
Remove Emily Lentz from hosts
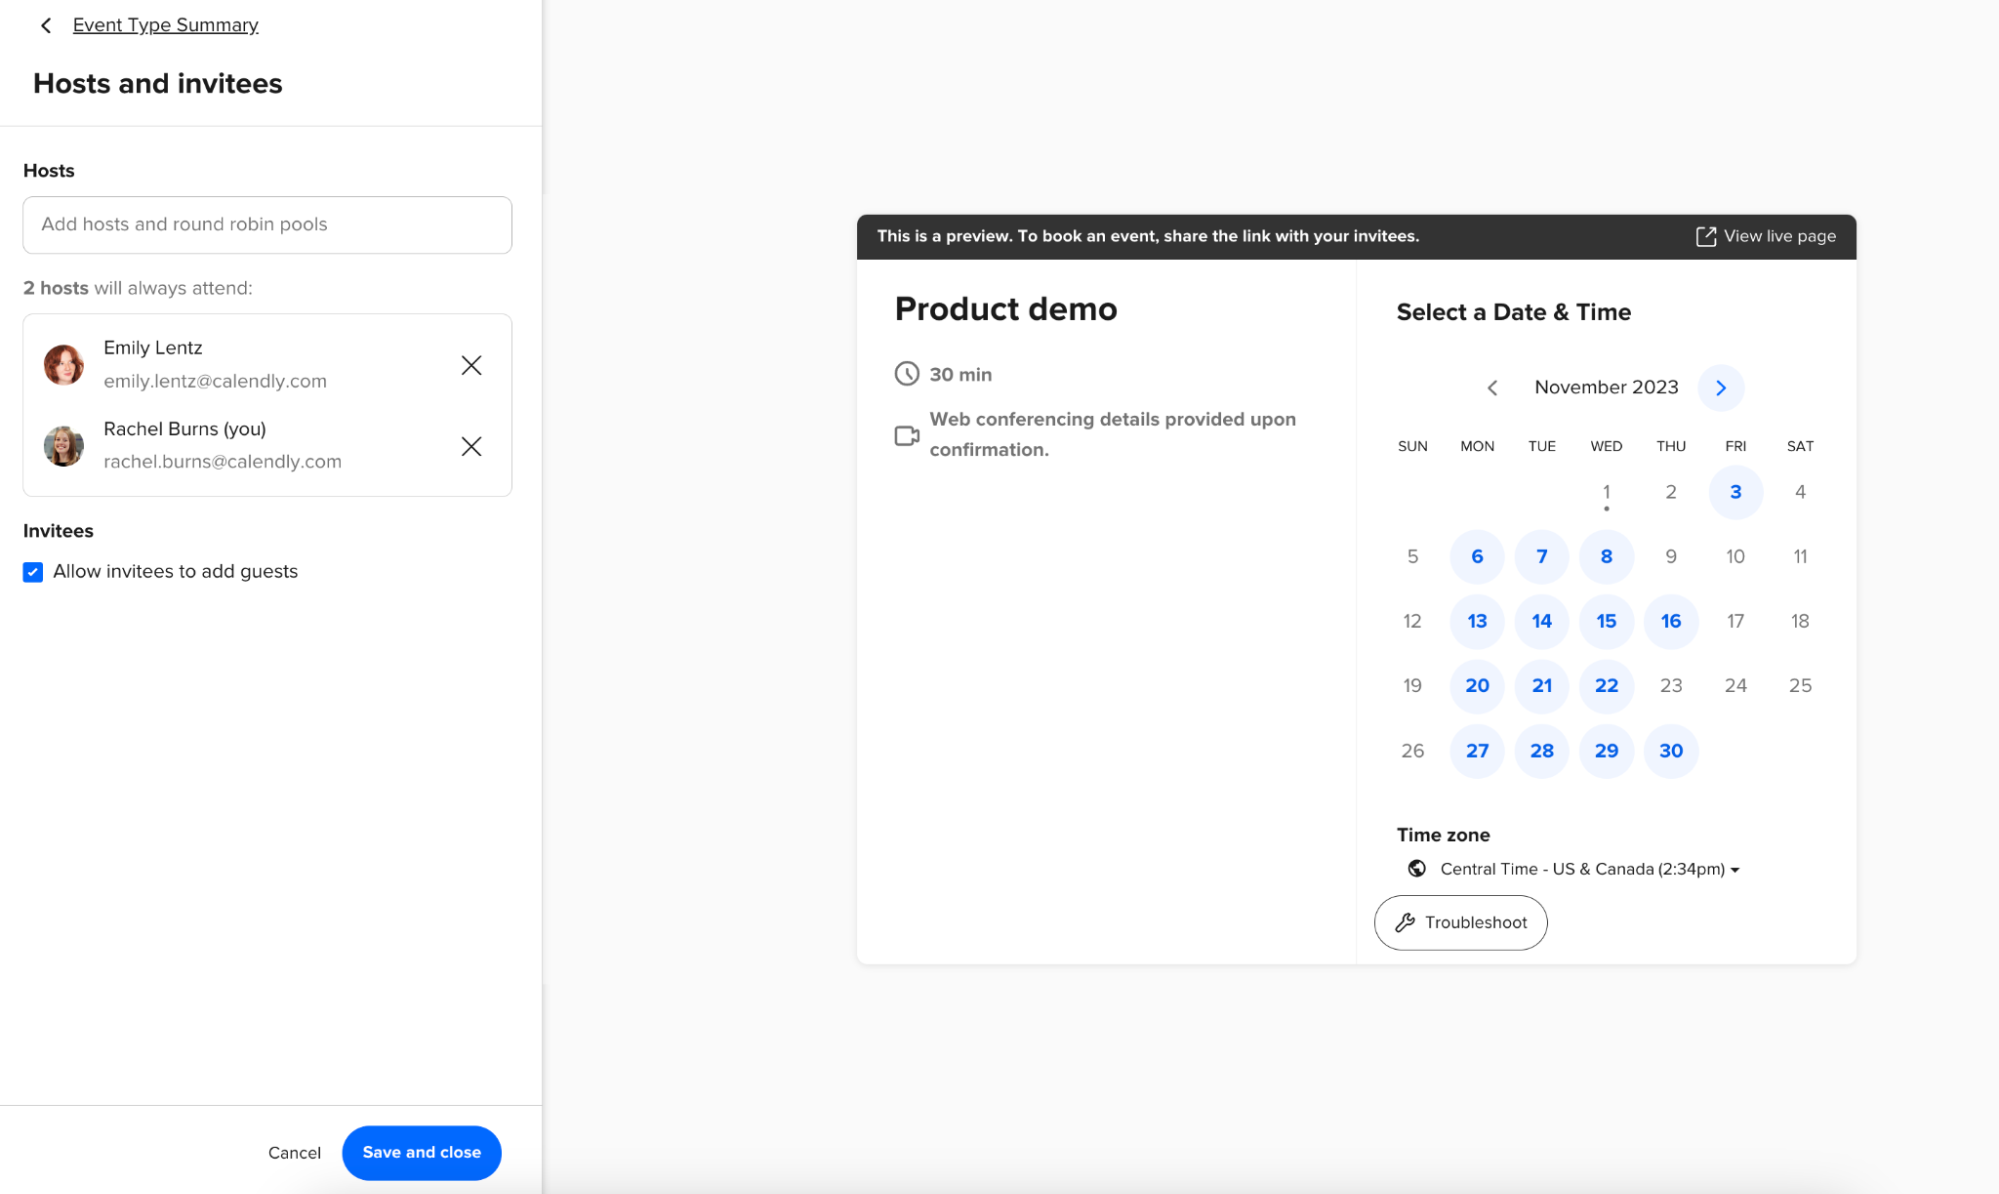(471, 365)
